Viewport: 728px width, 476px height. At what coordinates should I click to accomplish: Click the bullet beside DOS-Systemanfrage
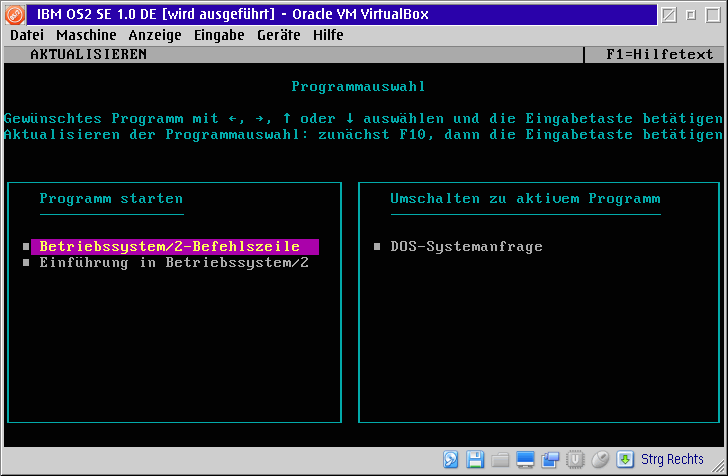coord(377,246)
